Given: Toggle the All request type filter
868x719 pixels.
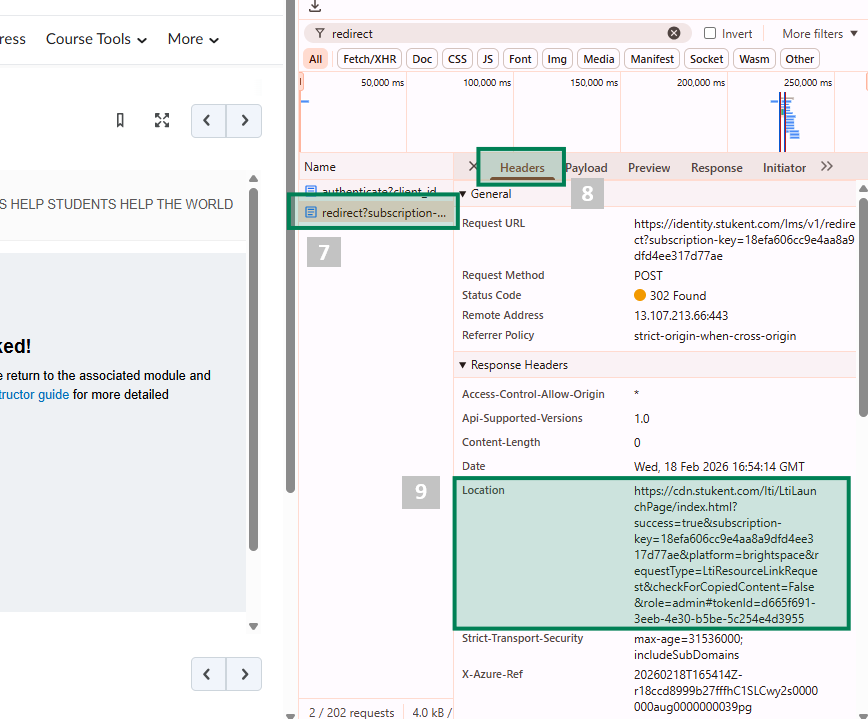Looking at the screenshot, I should tap(316, 59).
